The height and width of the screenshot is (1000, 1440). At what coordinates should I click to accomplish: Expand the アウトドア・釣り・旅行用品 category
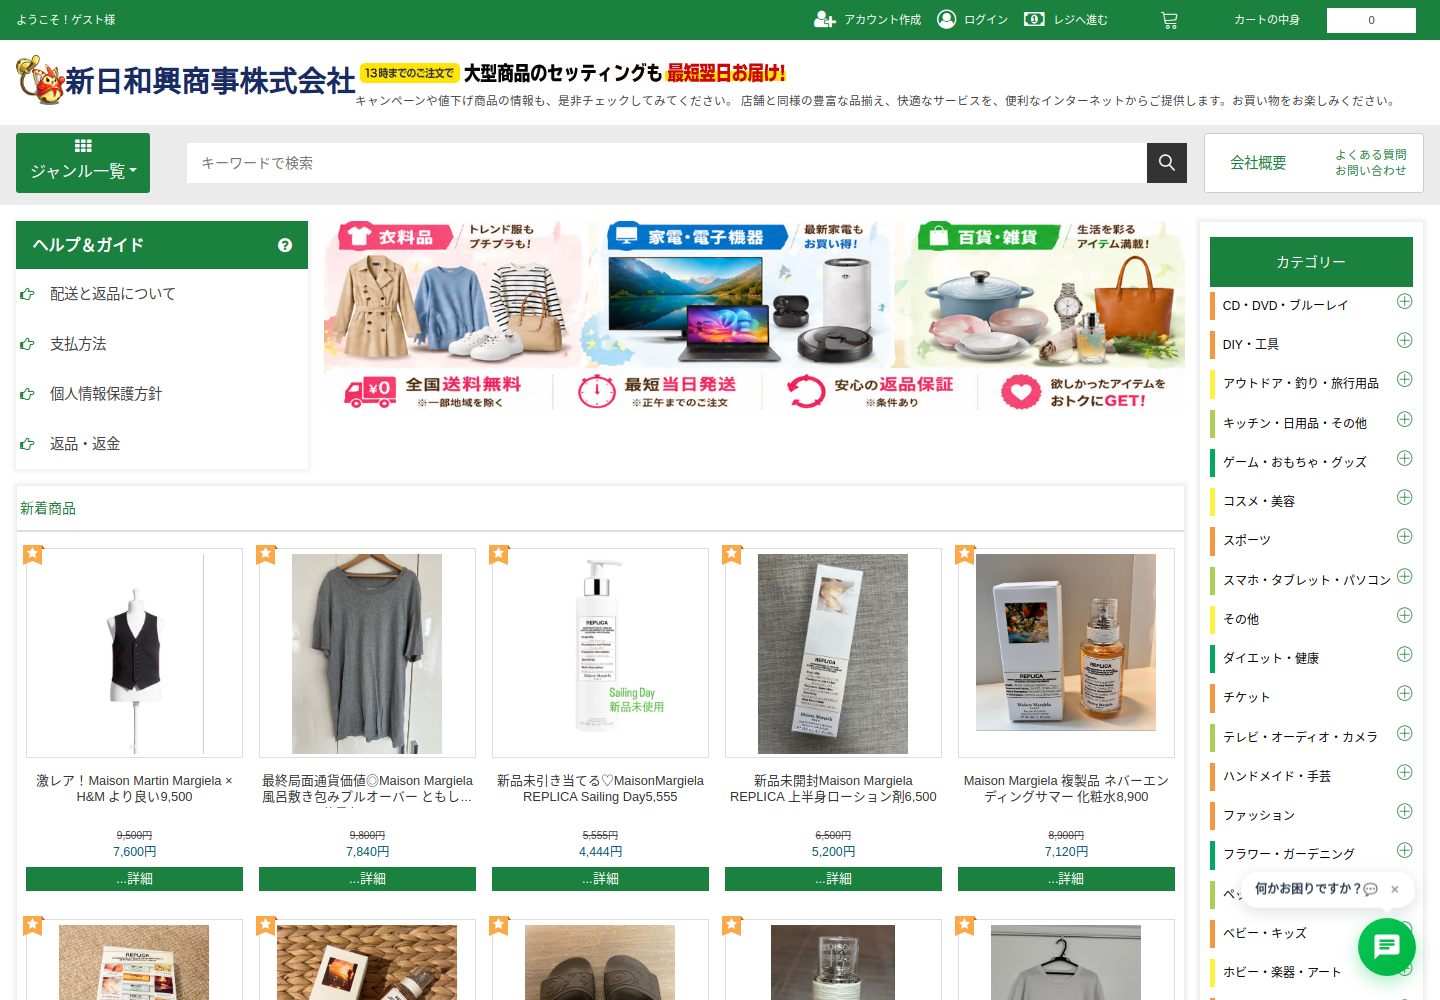[1404, 379]
